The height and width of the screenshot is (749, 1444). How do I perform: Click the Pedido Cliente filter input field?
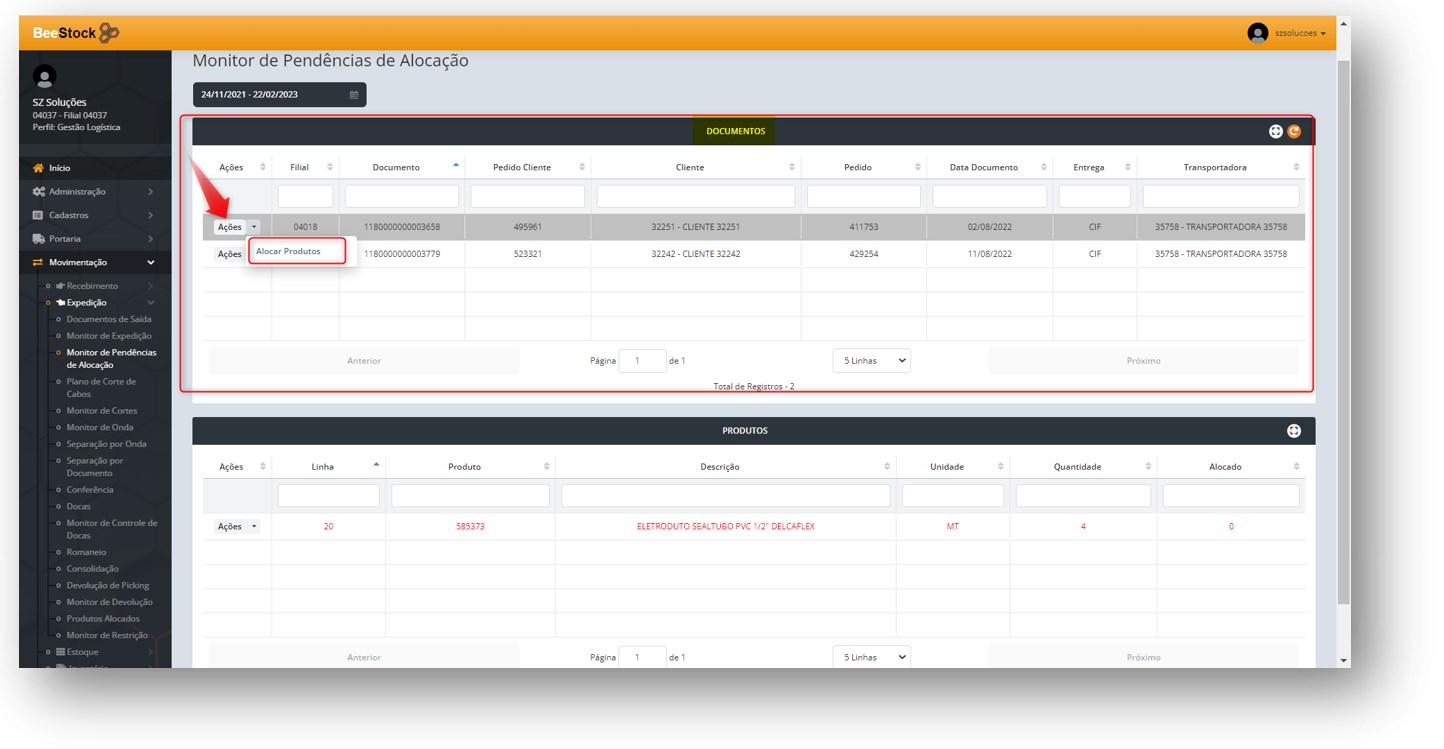click(527, 196)
